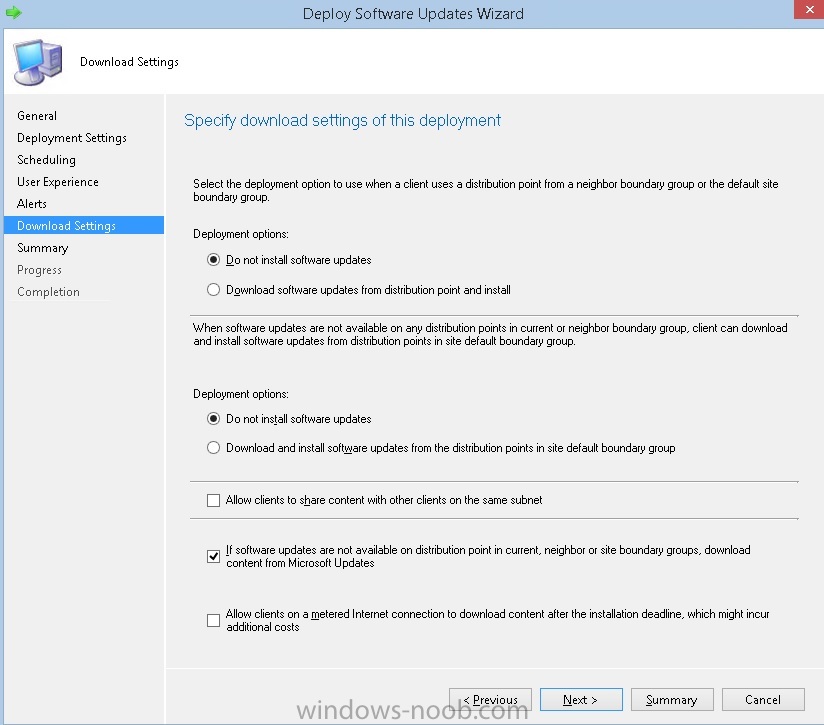824x725 pixels.
Task: Jump to Summary in the sidebar
Action: (43, 248)
